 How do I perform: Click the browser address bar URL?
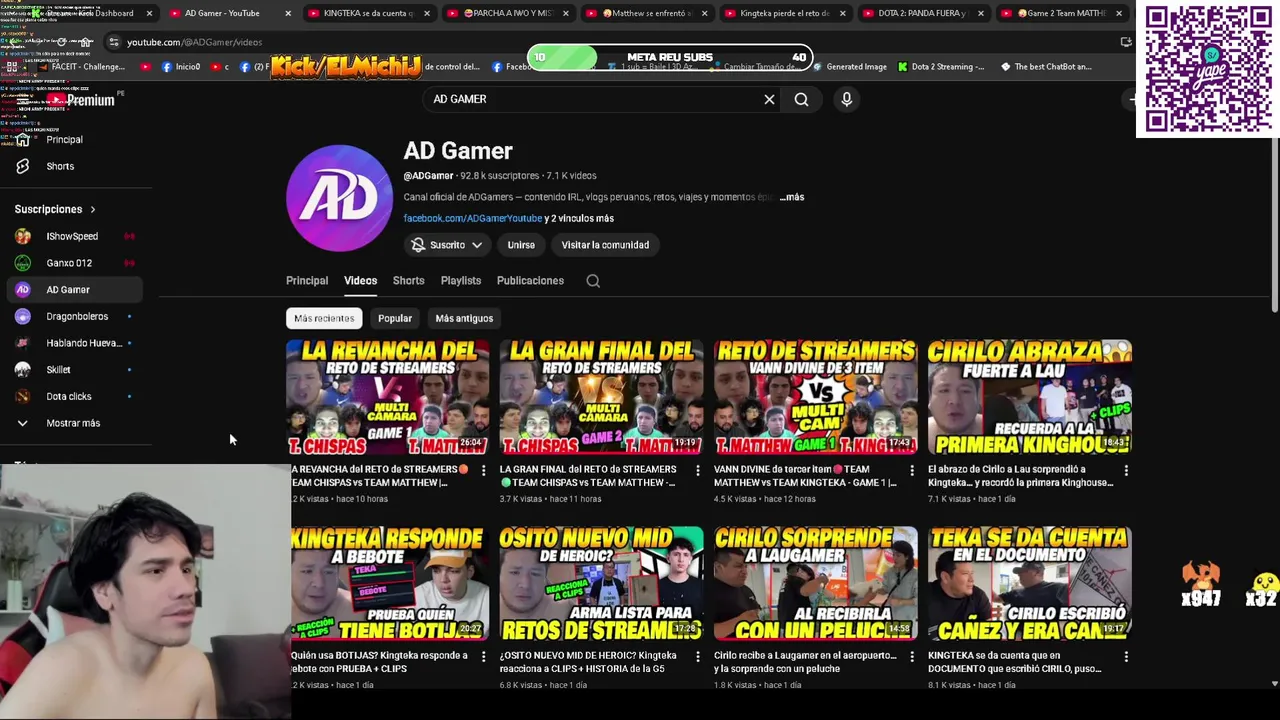coord(194,42)
